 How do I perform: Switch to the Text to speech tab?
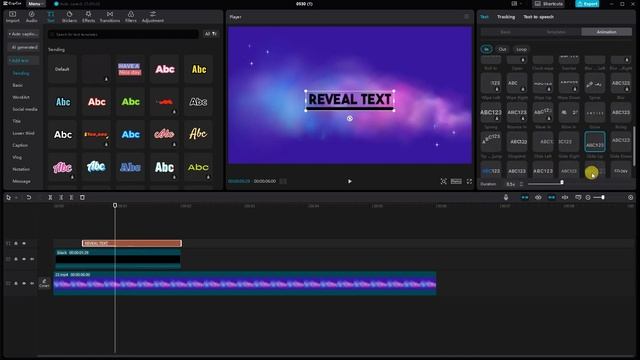(538, 17)
